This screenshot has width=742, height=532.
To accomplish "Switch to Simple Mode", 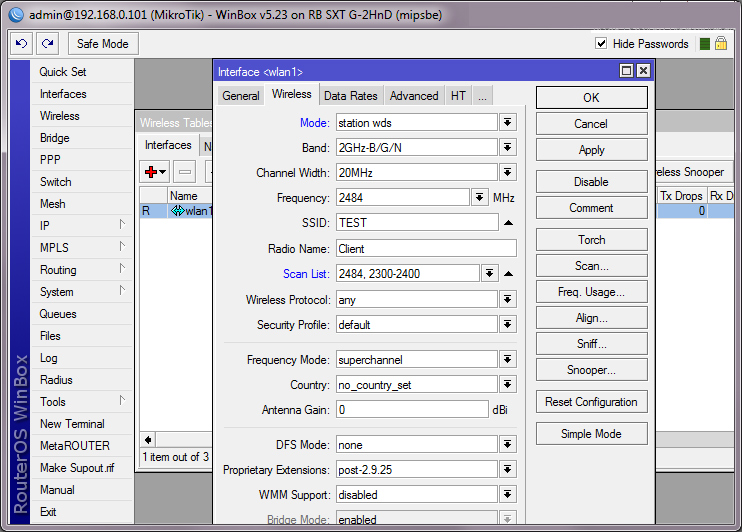I will click(592, 434).
